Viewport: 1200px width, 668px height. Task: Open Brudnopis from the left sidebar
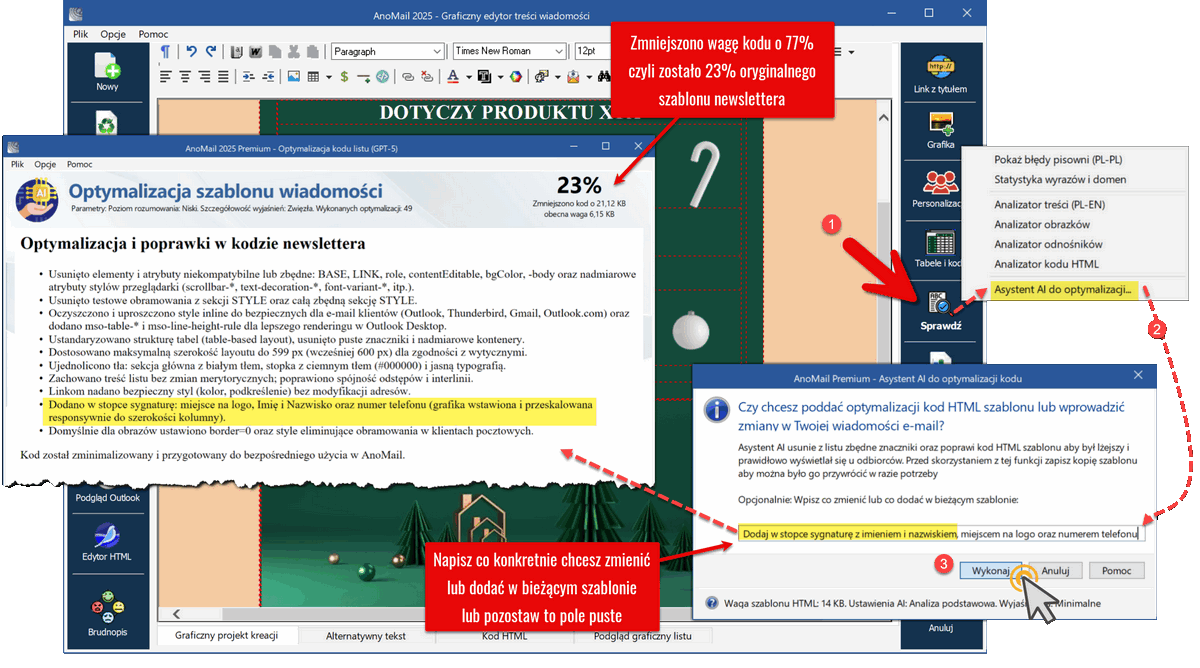click(107, 614)
